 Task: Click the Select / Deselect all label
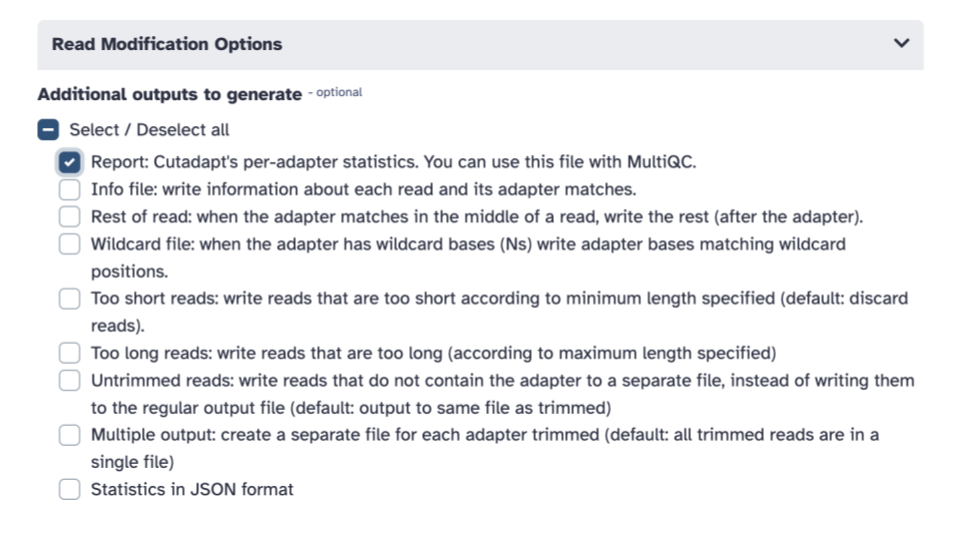[149, 130]
